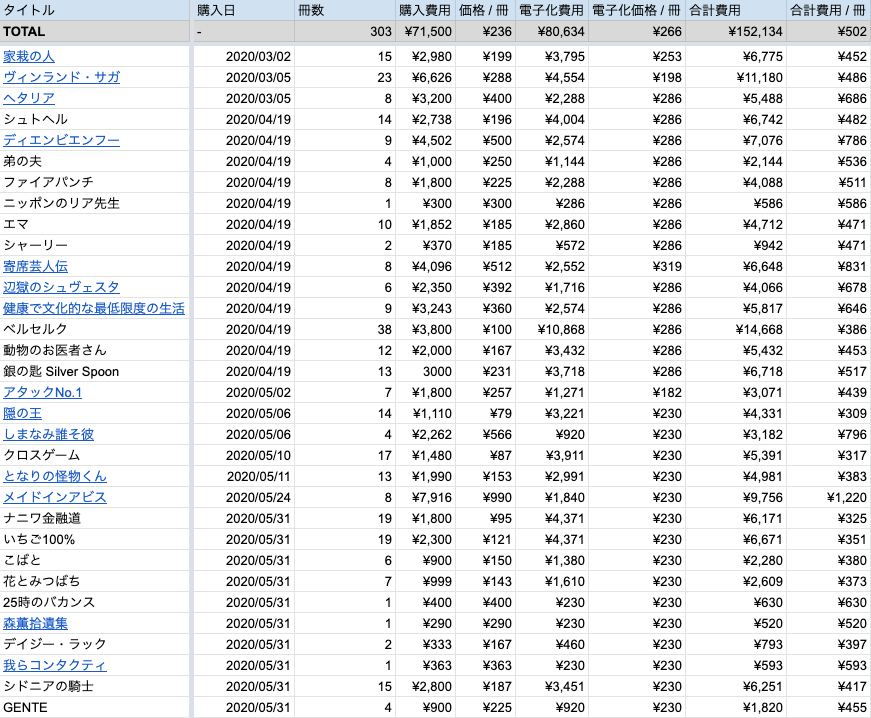871x718 pixels.
Task: Select メイドインアビス purchase cost ¥7,916
Action: tap(426, 498)
